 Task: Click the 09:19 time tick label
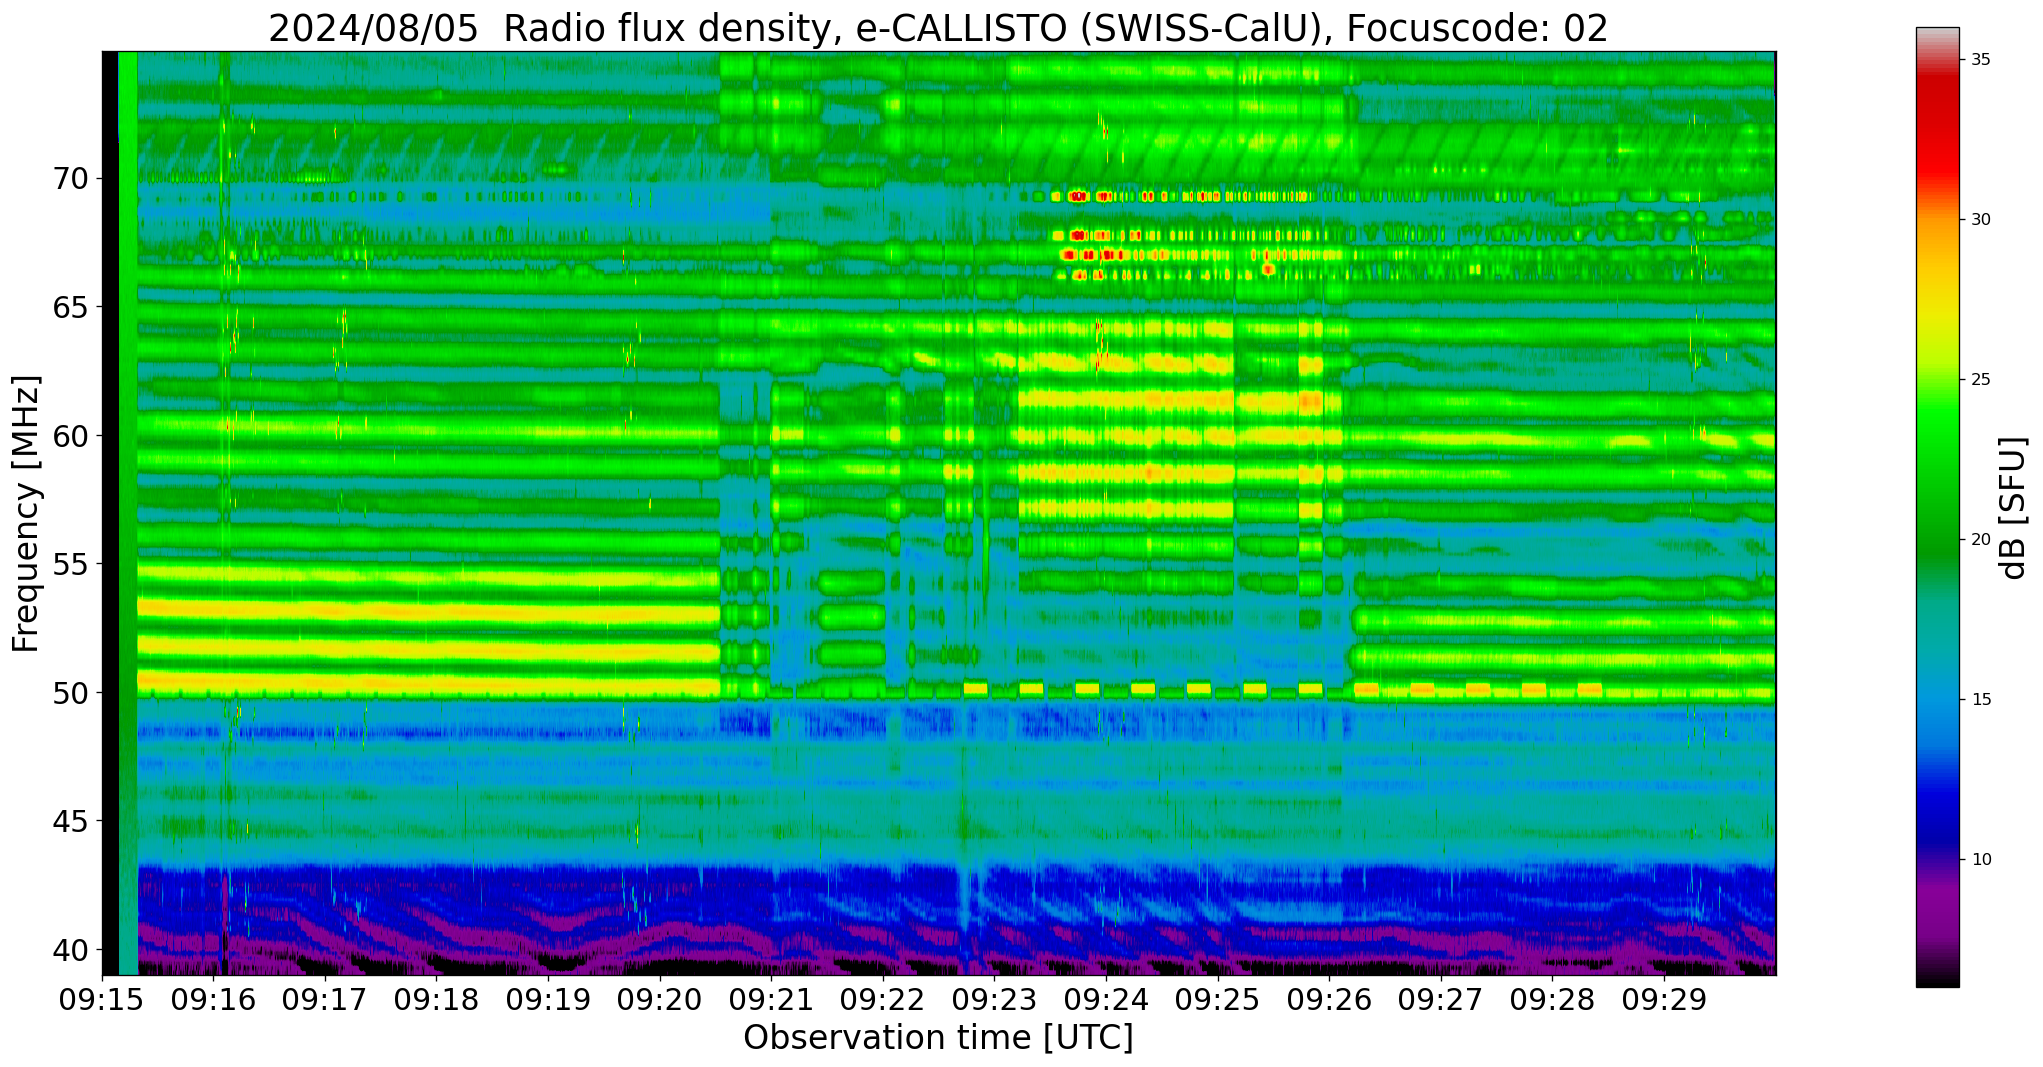point(549,999)
